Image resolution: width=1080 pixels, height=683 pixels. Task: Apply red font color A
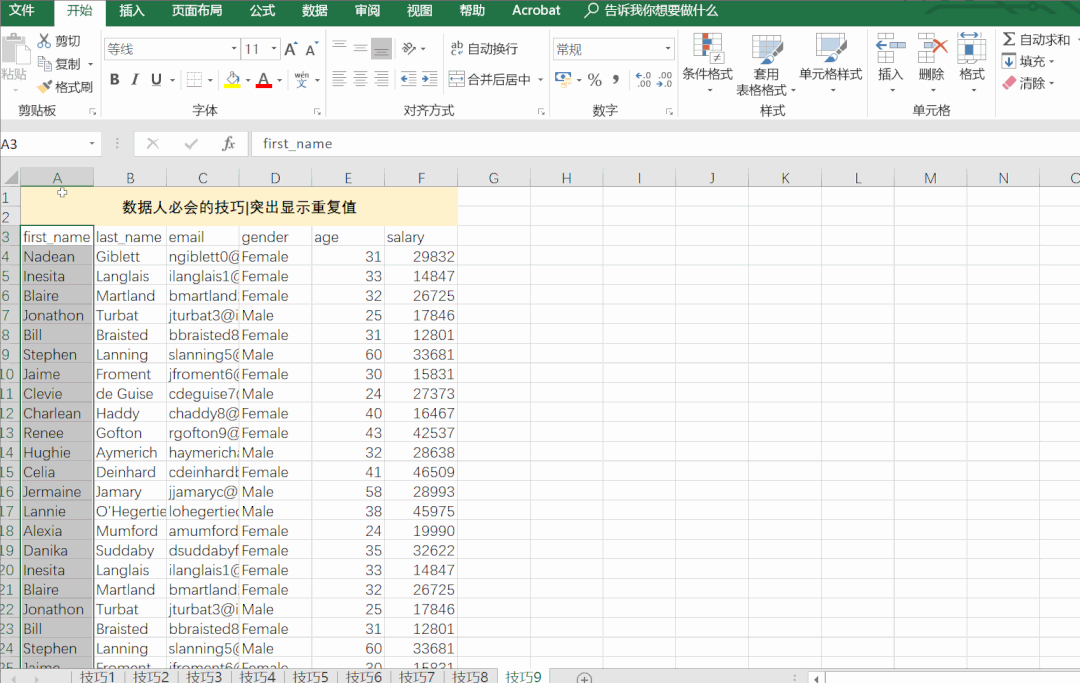click(x=264, y=80)
